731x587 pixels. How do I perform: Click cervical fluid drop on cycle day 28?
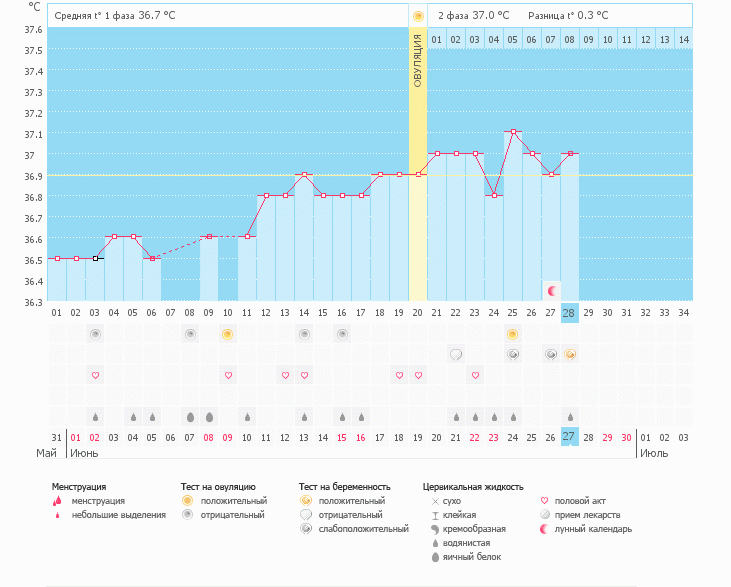pos(570,417)
